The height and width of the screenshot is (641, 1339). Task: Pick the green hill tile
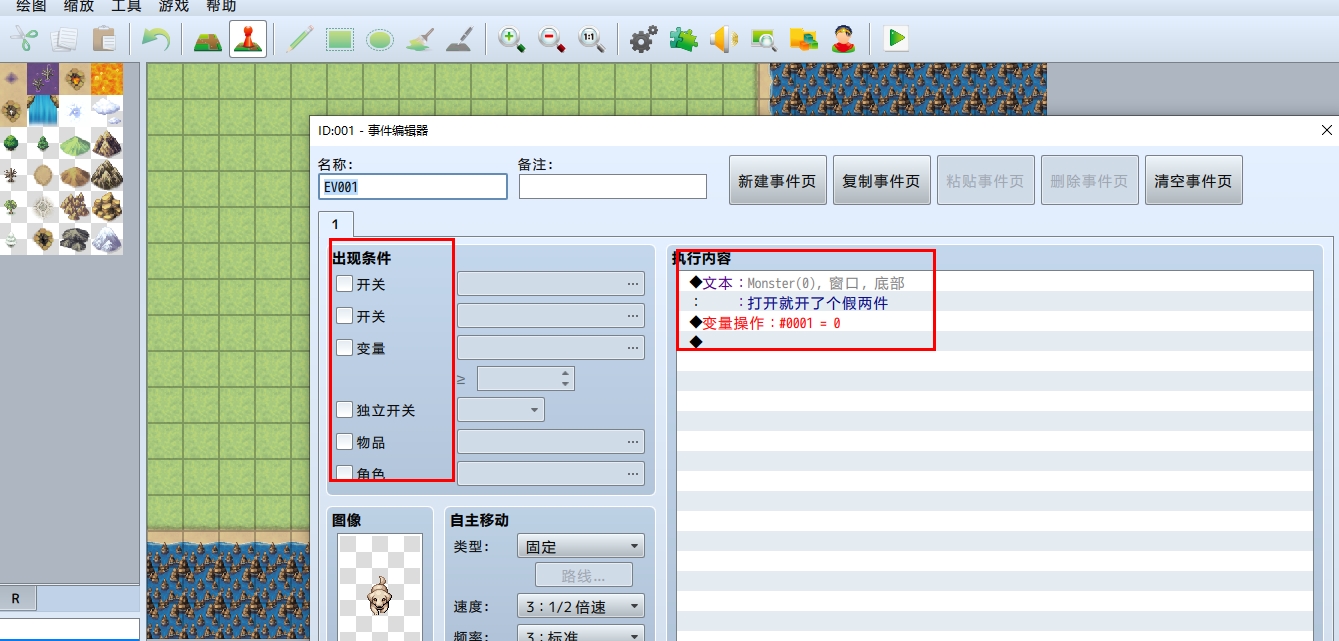point(75,143)
